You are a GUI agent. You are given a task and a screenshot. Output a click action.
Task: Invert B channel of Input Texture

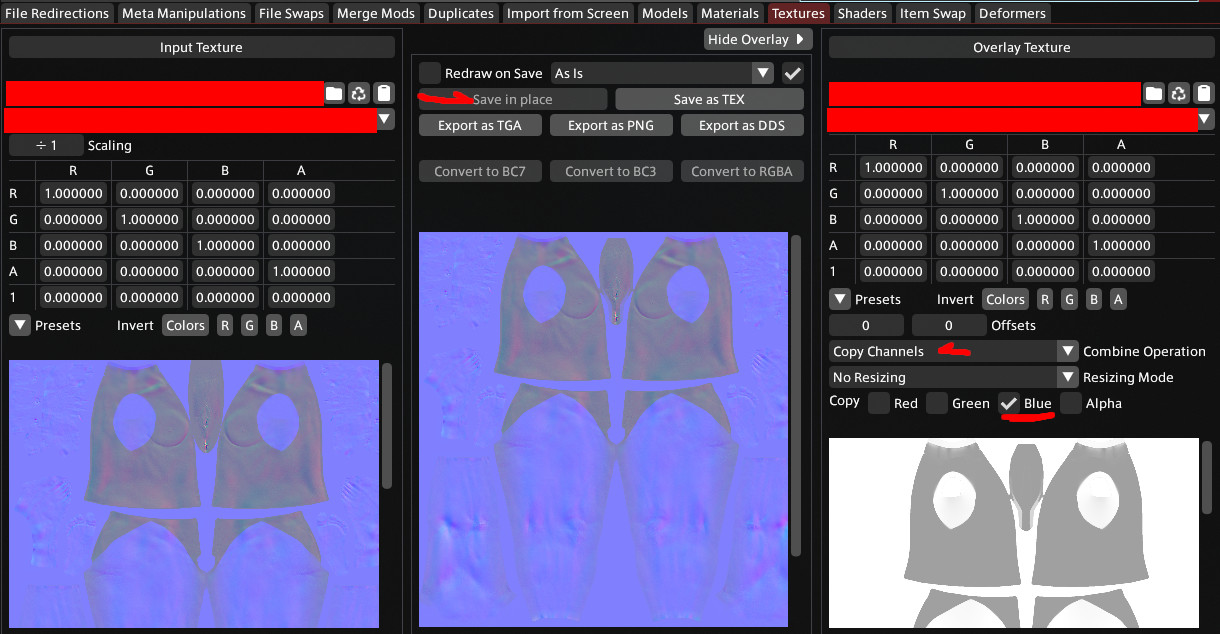point(274,325)
